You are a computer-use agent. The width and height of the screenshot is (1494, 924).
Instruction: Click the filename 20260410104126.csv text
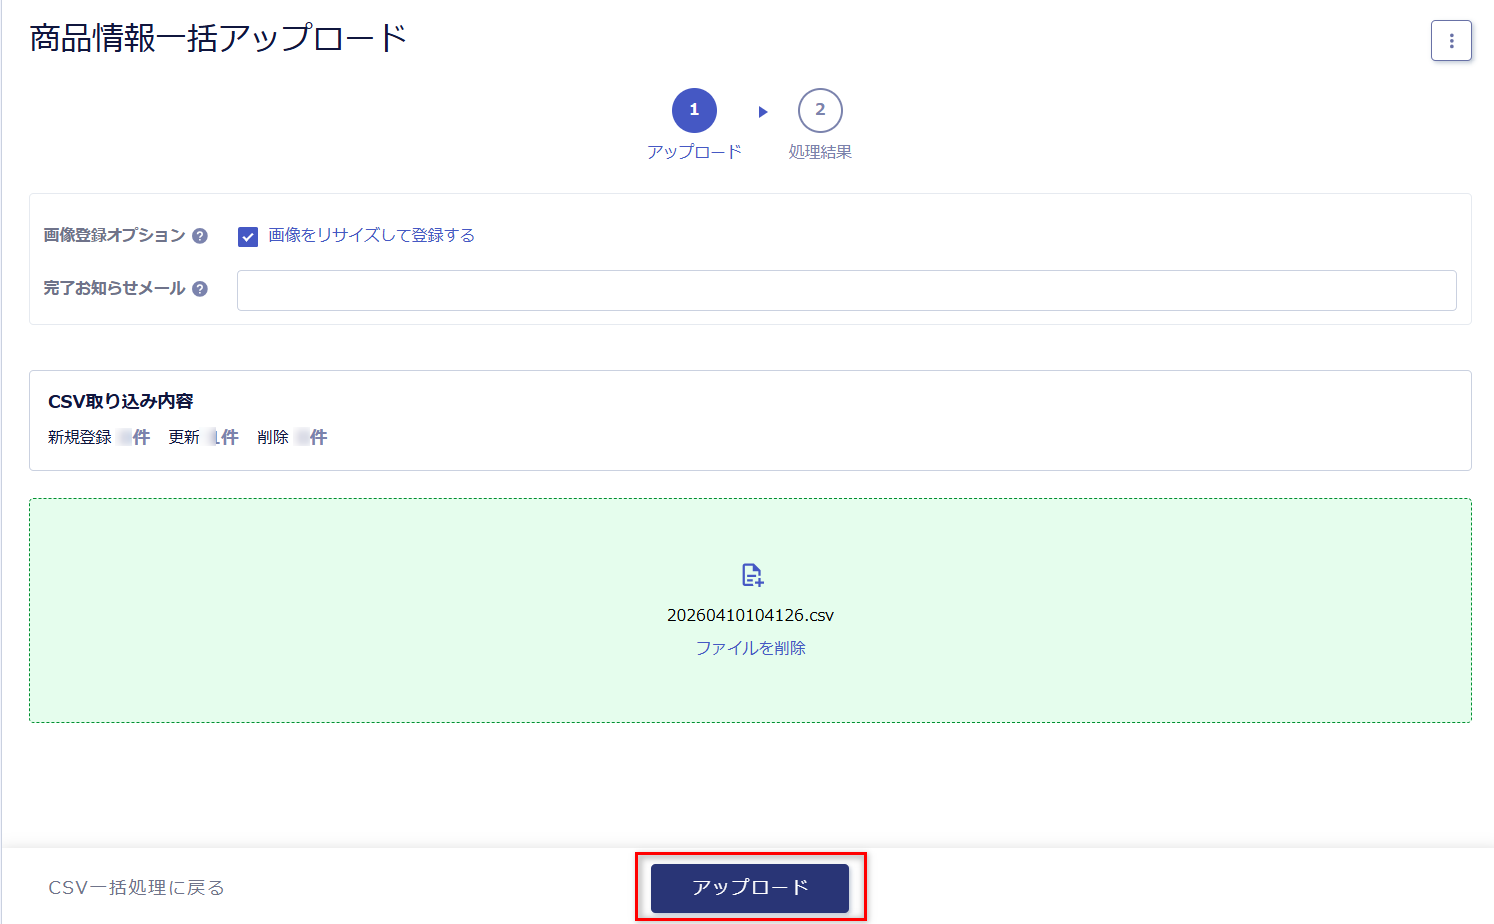pyautogui.click(x=751, y=614)
